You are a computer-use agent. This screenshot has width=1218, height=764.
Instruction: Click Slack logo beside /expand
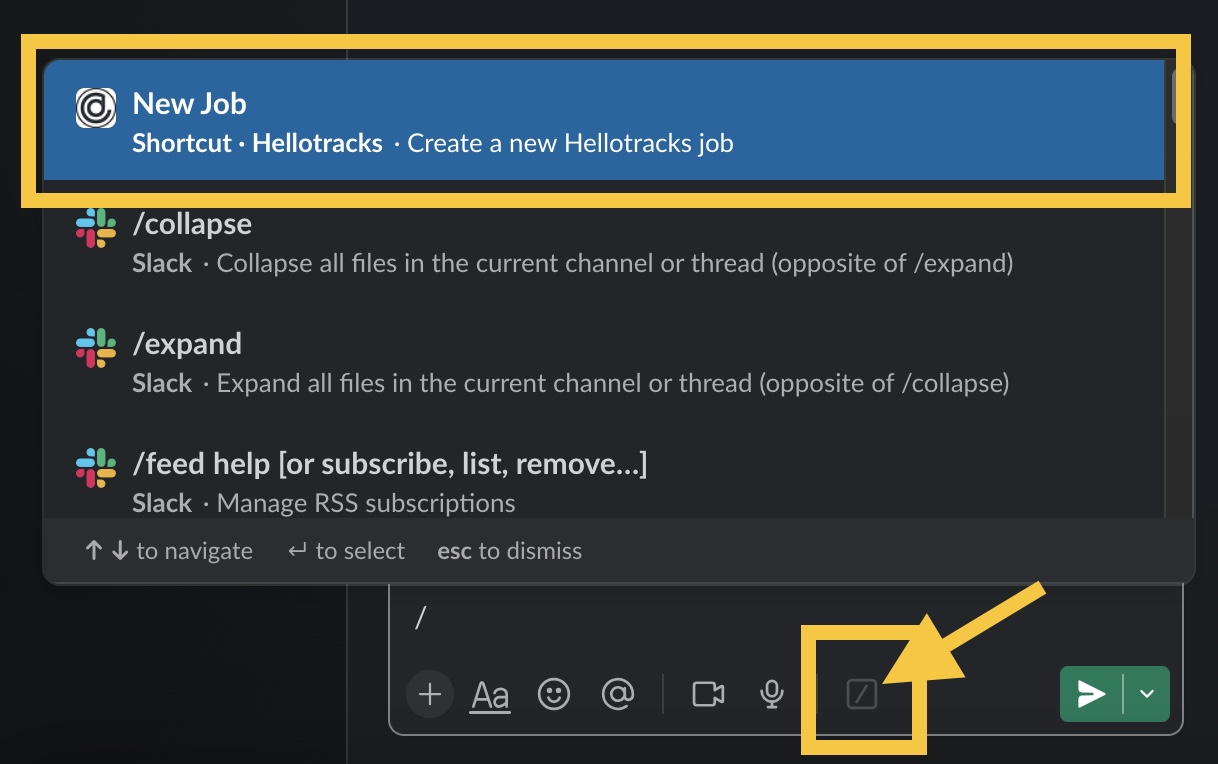96,348
